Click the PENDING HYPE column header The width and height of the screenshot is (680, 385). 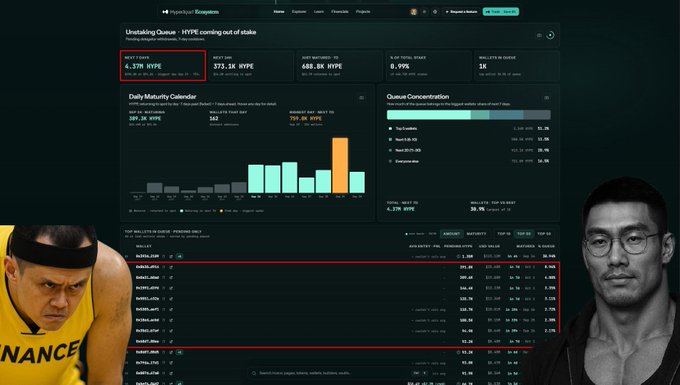(x=458, y=246)
